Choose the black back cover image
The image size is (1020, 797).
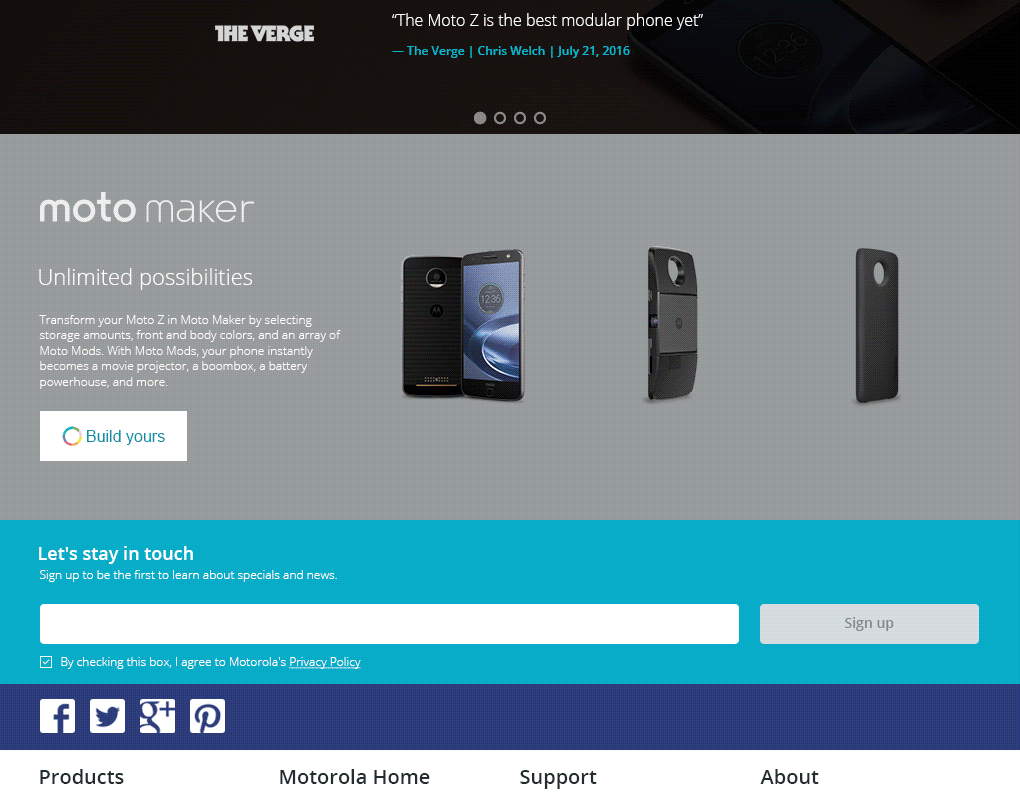pyautogui.click(x=877, y=325)
